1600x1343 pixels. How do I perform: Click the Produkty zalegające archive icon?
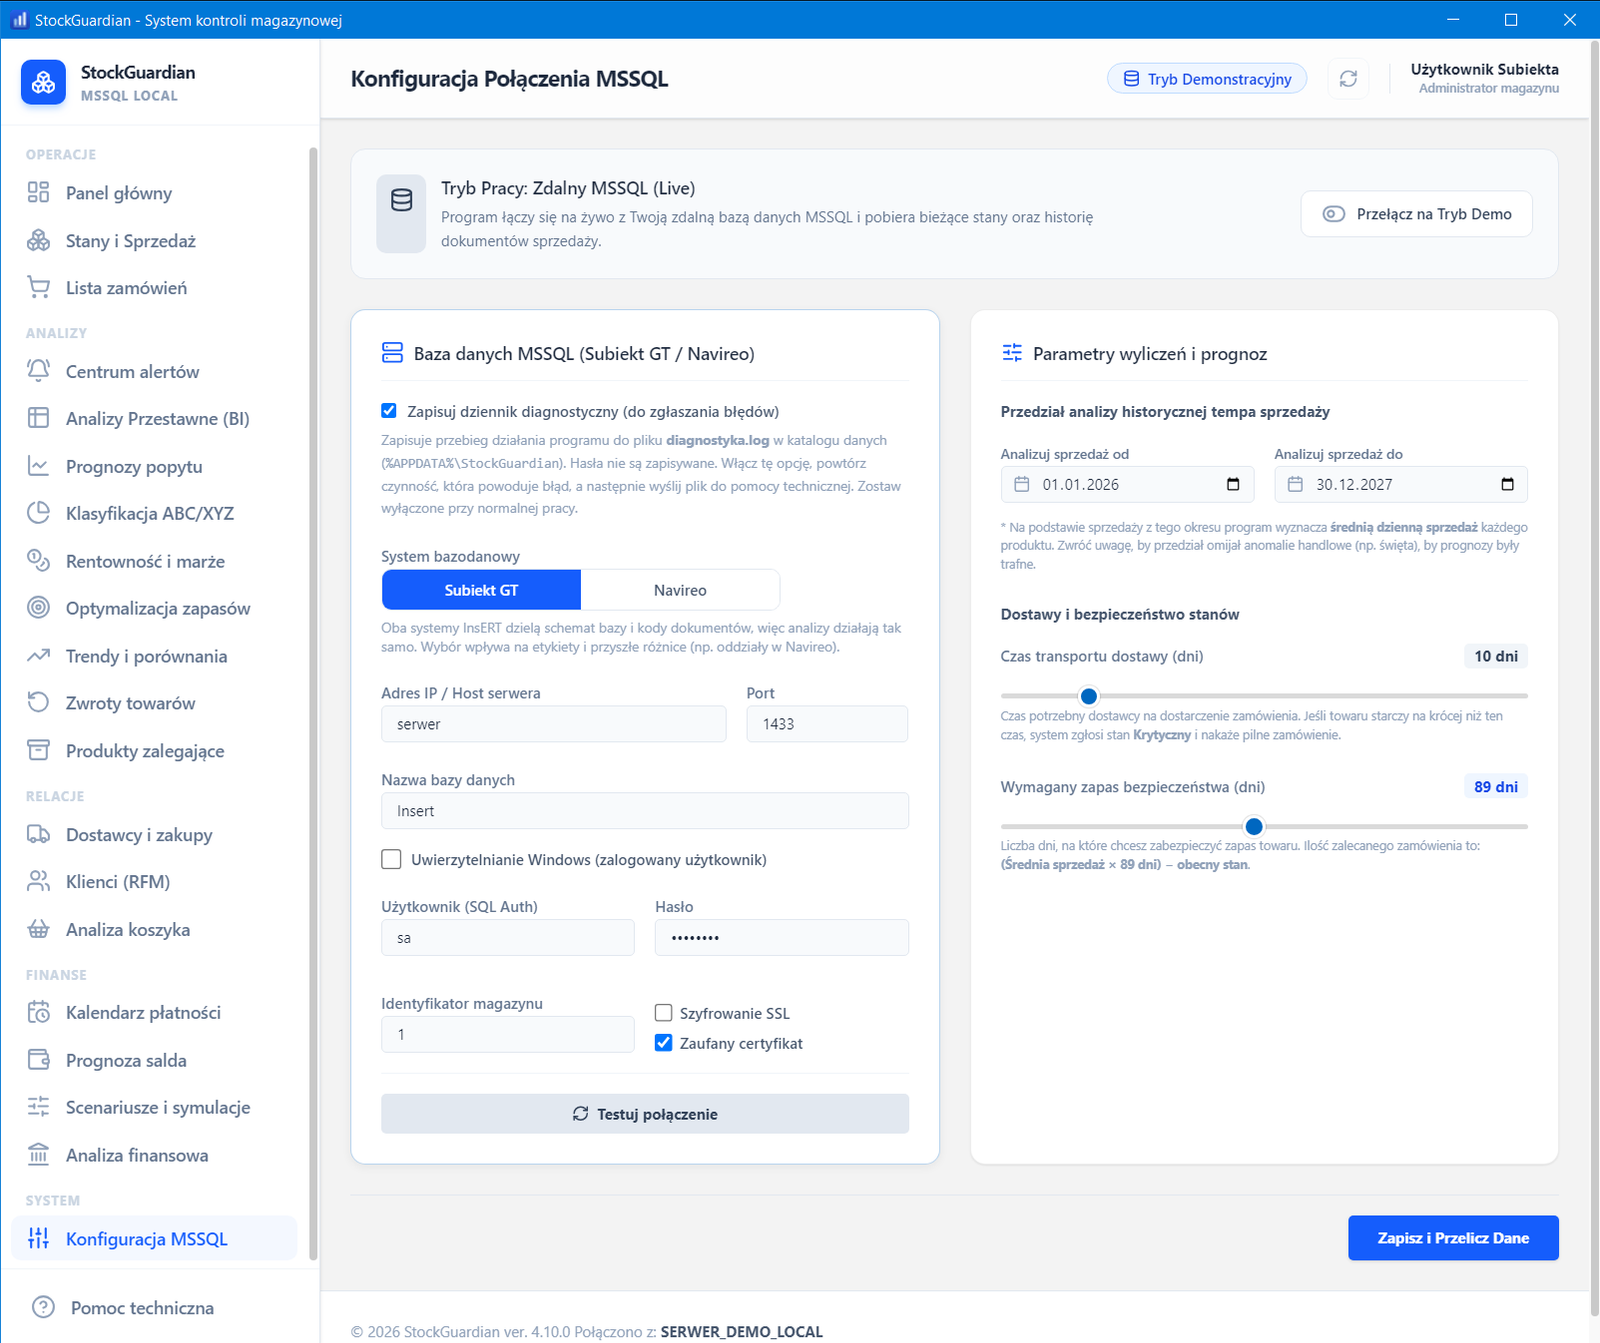coord(38,751)
